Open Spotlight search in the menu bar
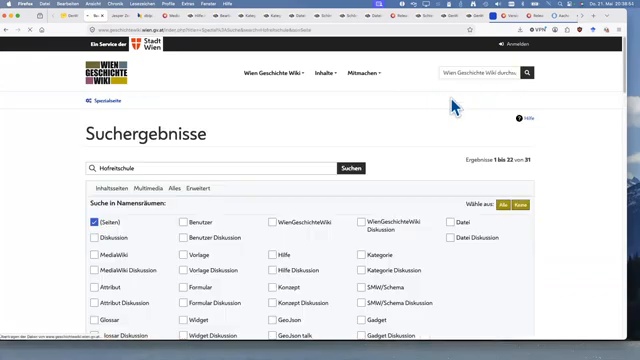This screenshot has width=640, height=360. 560,4
